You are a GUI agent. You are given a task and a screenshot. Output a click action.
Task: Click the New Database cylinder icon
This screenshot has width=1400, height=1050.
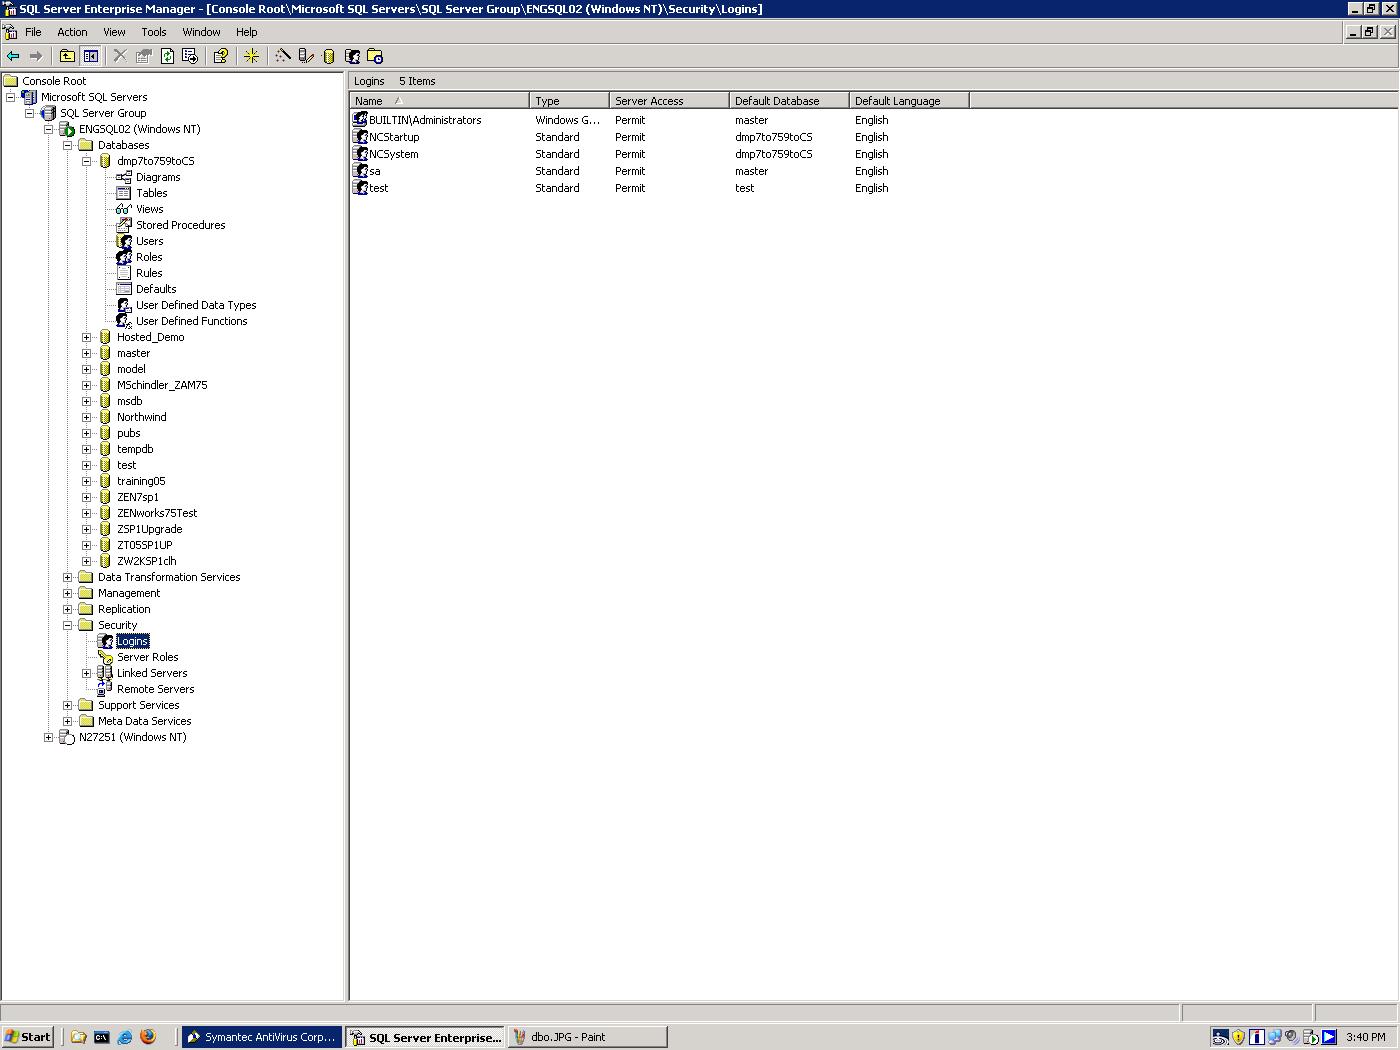(329, 56)
